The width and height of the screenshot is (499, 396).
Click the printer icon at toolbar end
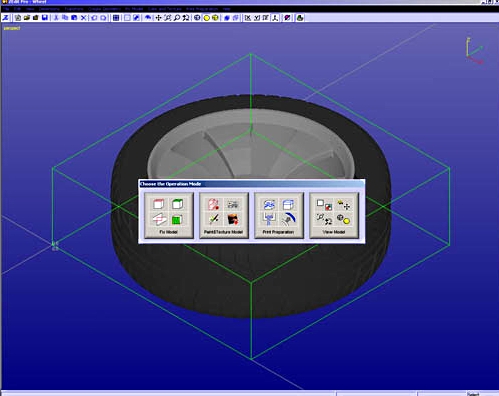click(300, 18)
